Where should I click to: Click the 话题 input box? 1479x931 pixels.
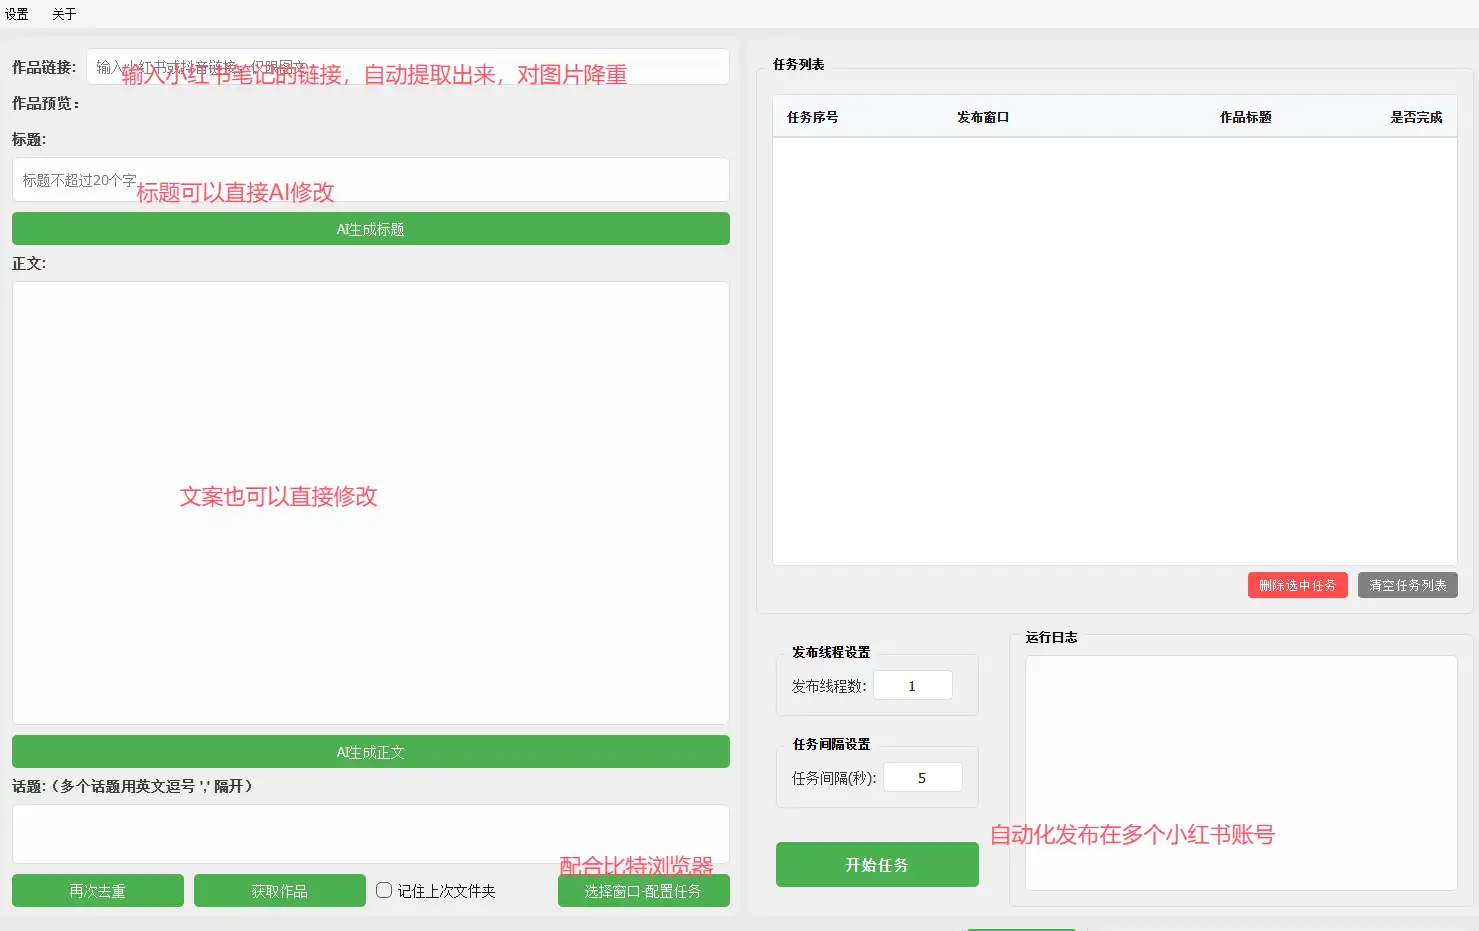click(x=370, y=833)
